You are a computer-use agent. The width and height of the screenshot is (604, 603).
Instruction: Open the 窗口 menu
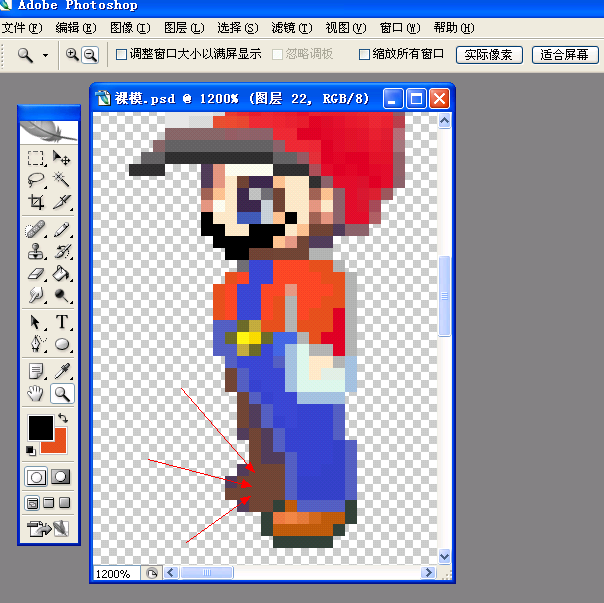pos(400,28)
